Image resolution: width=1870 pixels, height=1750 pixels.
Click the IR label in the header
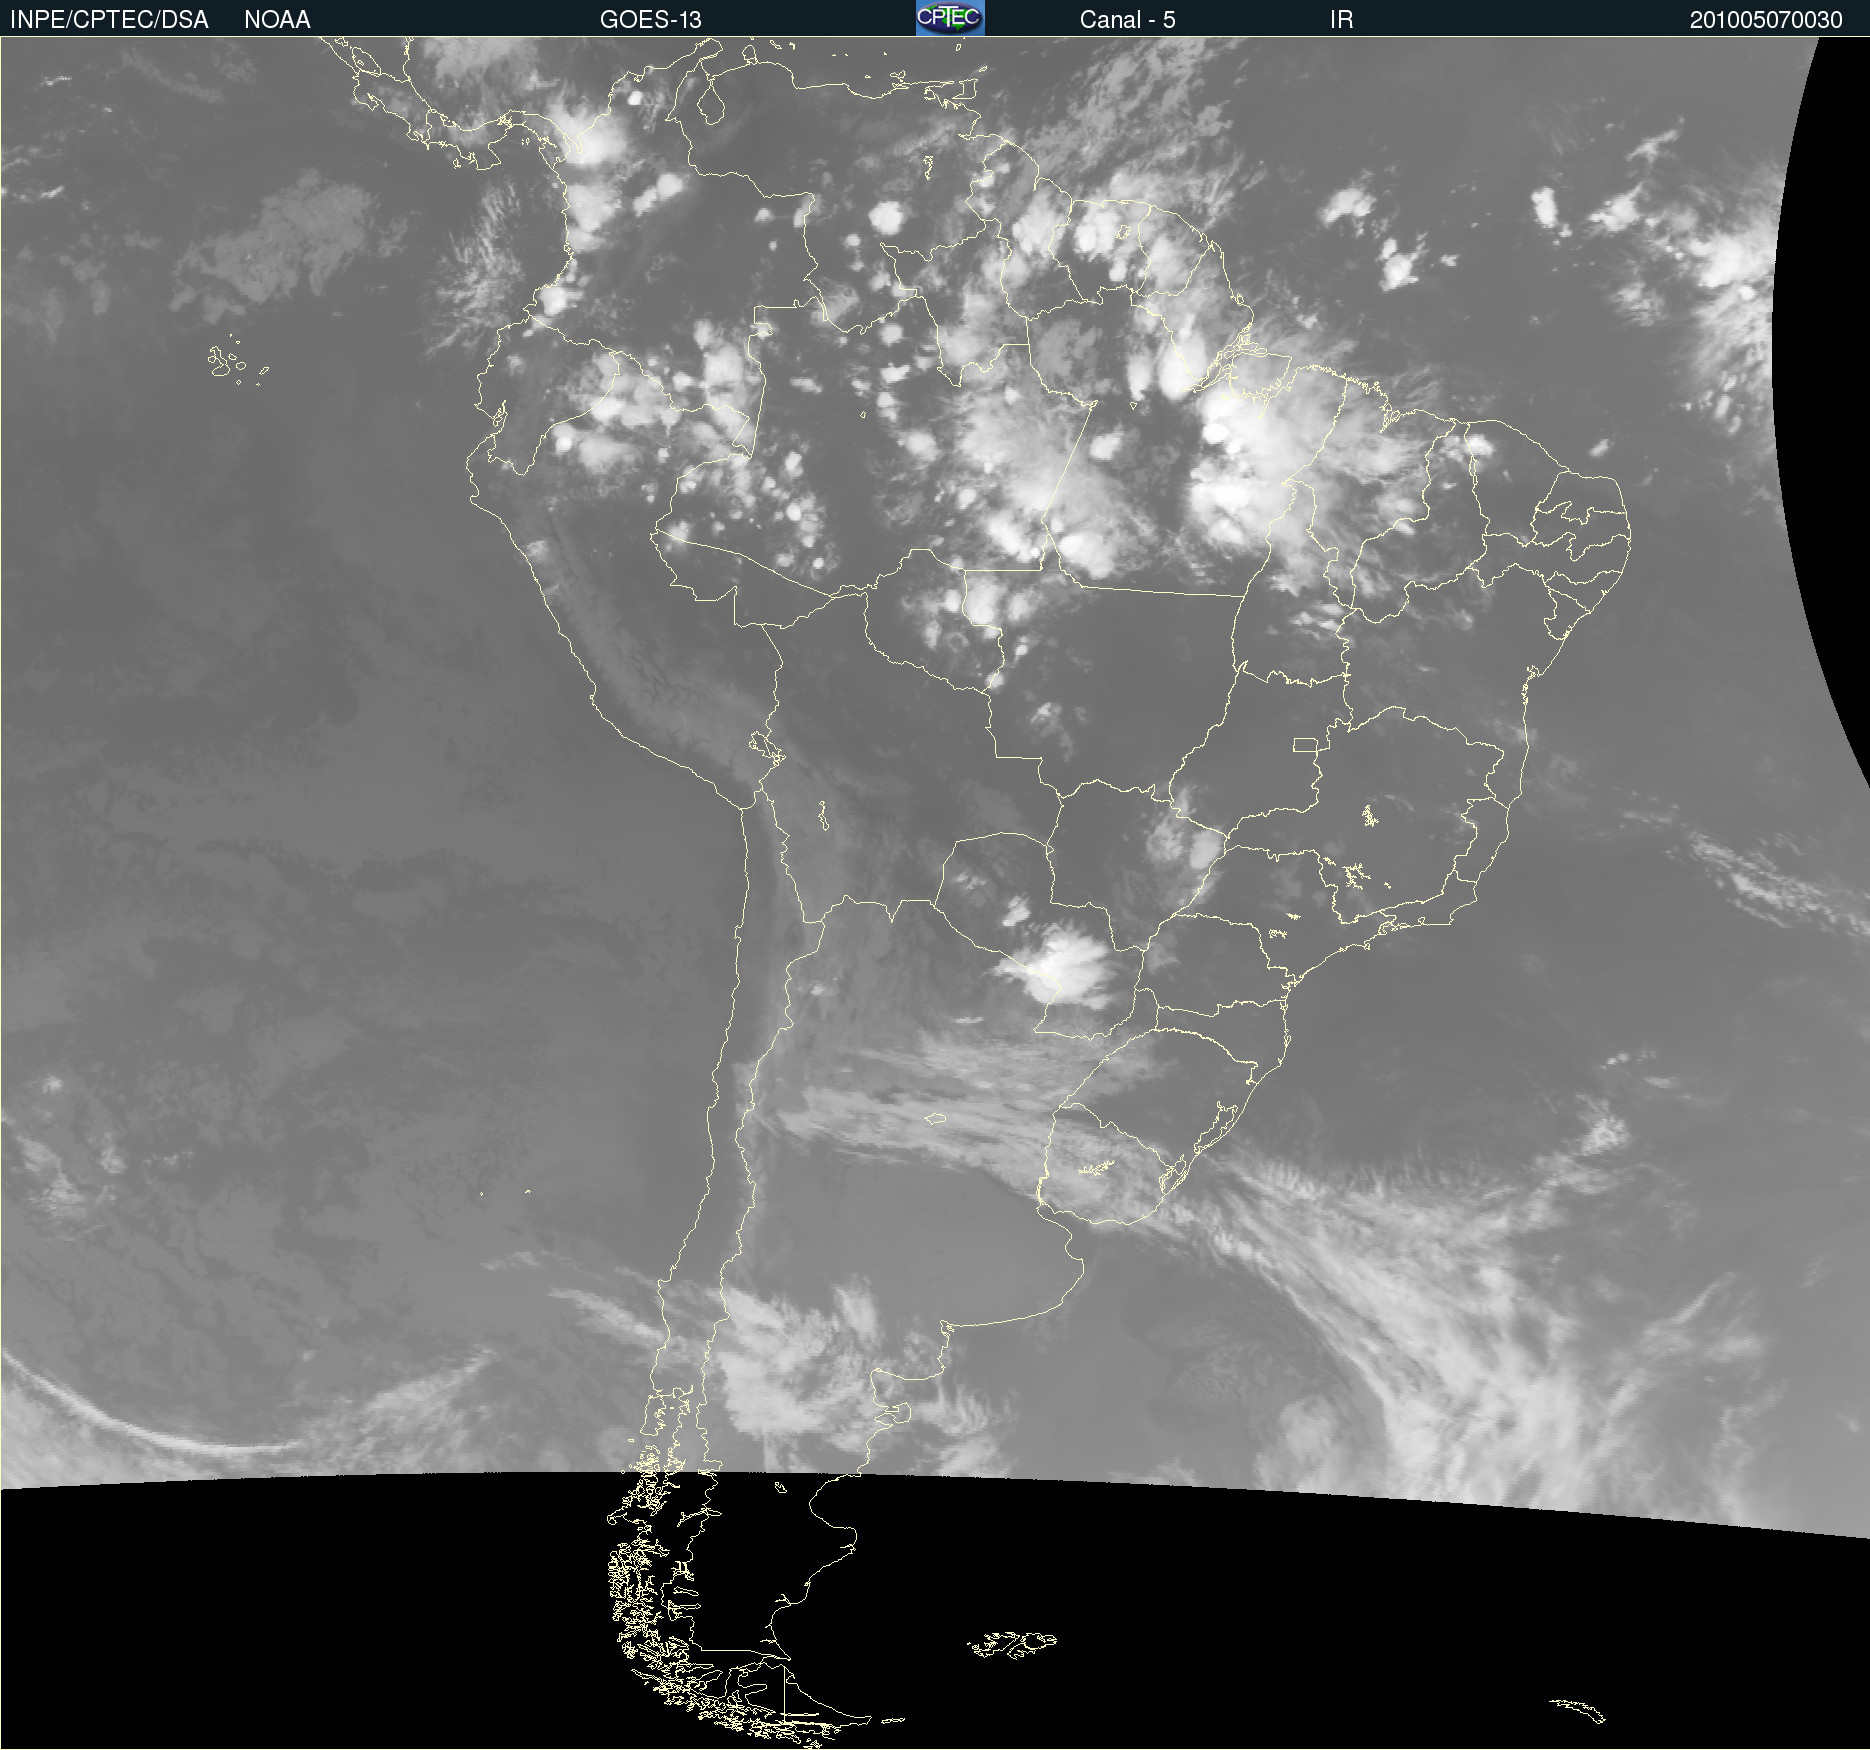click(x=1341, y=20)
